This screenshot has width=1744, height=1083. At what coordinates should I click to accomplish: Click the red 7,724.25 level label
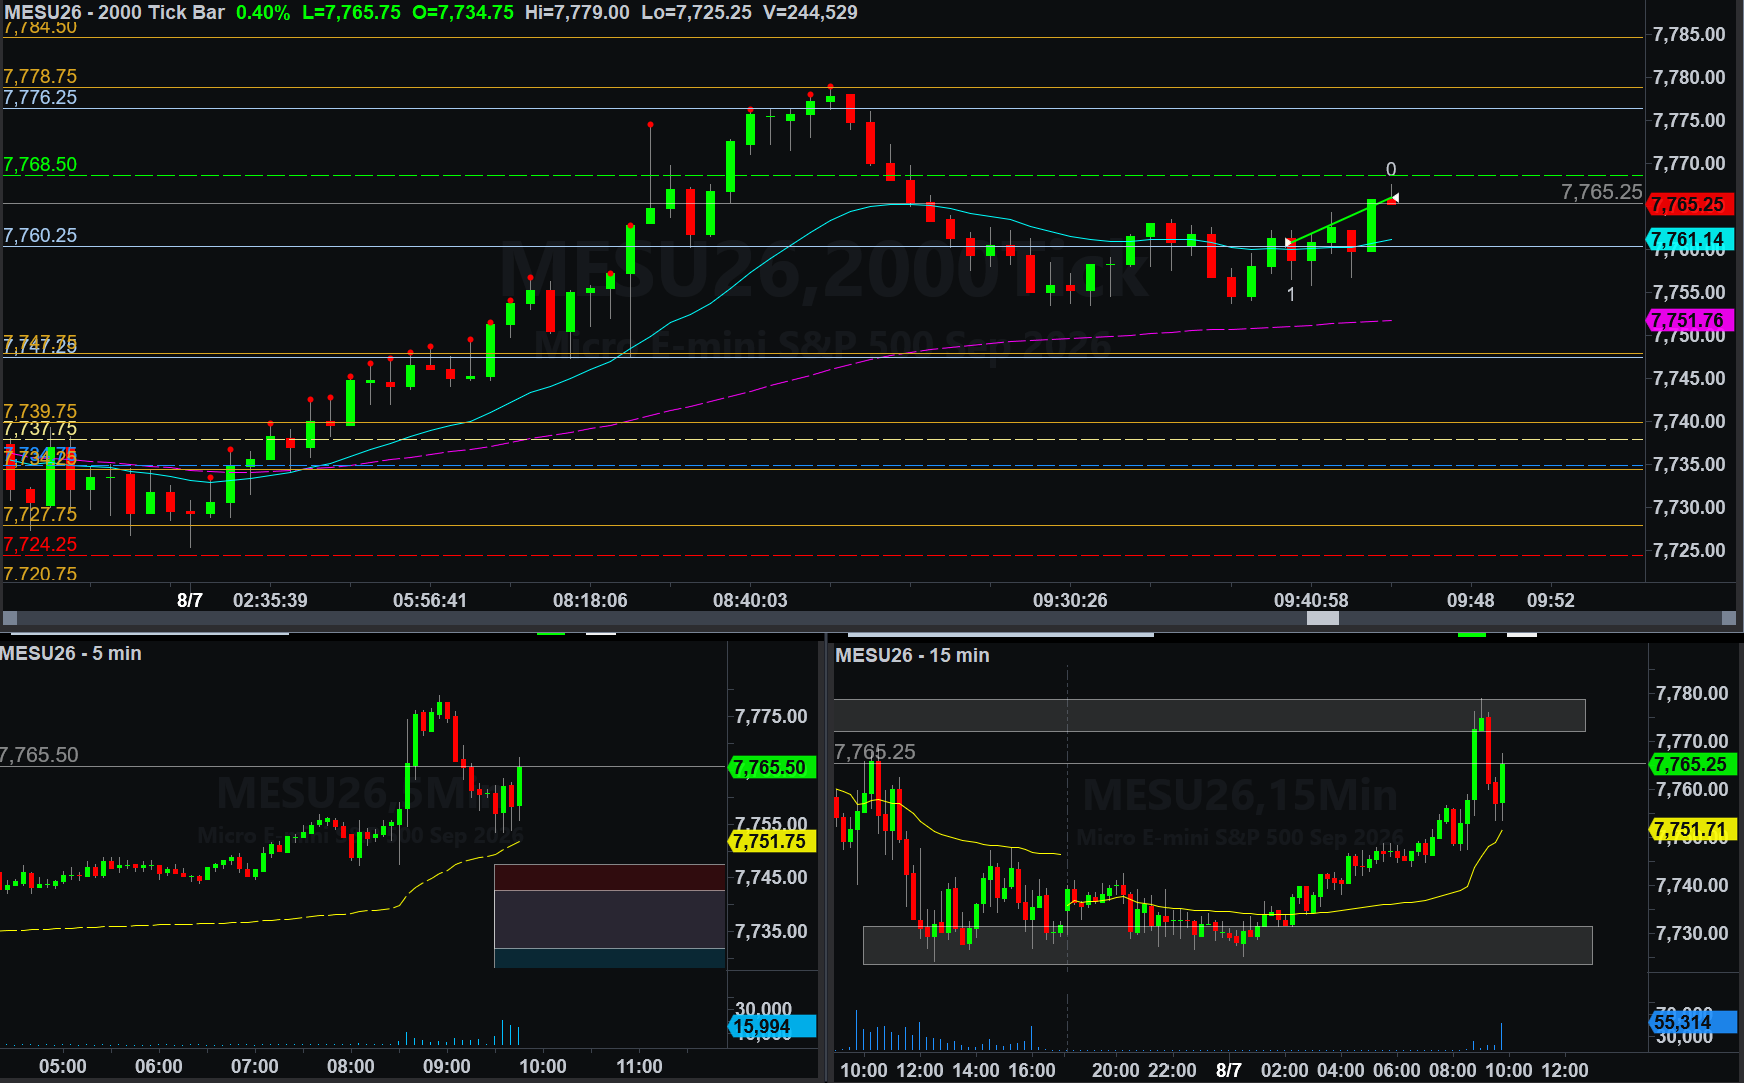click(40, 545)
